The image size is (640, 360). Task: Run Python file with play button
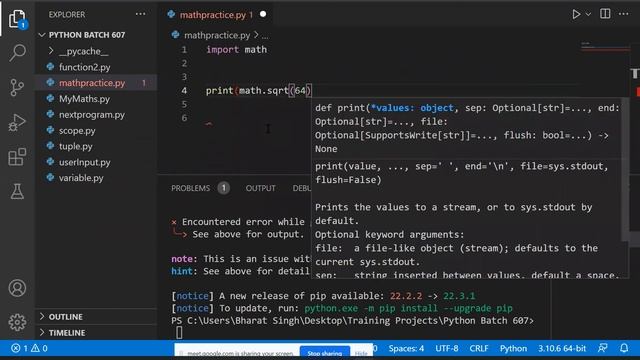tap(576, 14)
